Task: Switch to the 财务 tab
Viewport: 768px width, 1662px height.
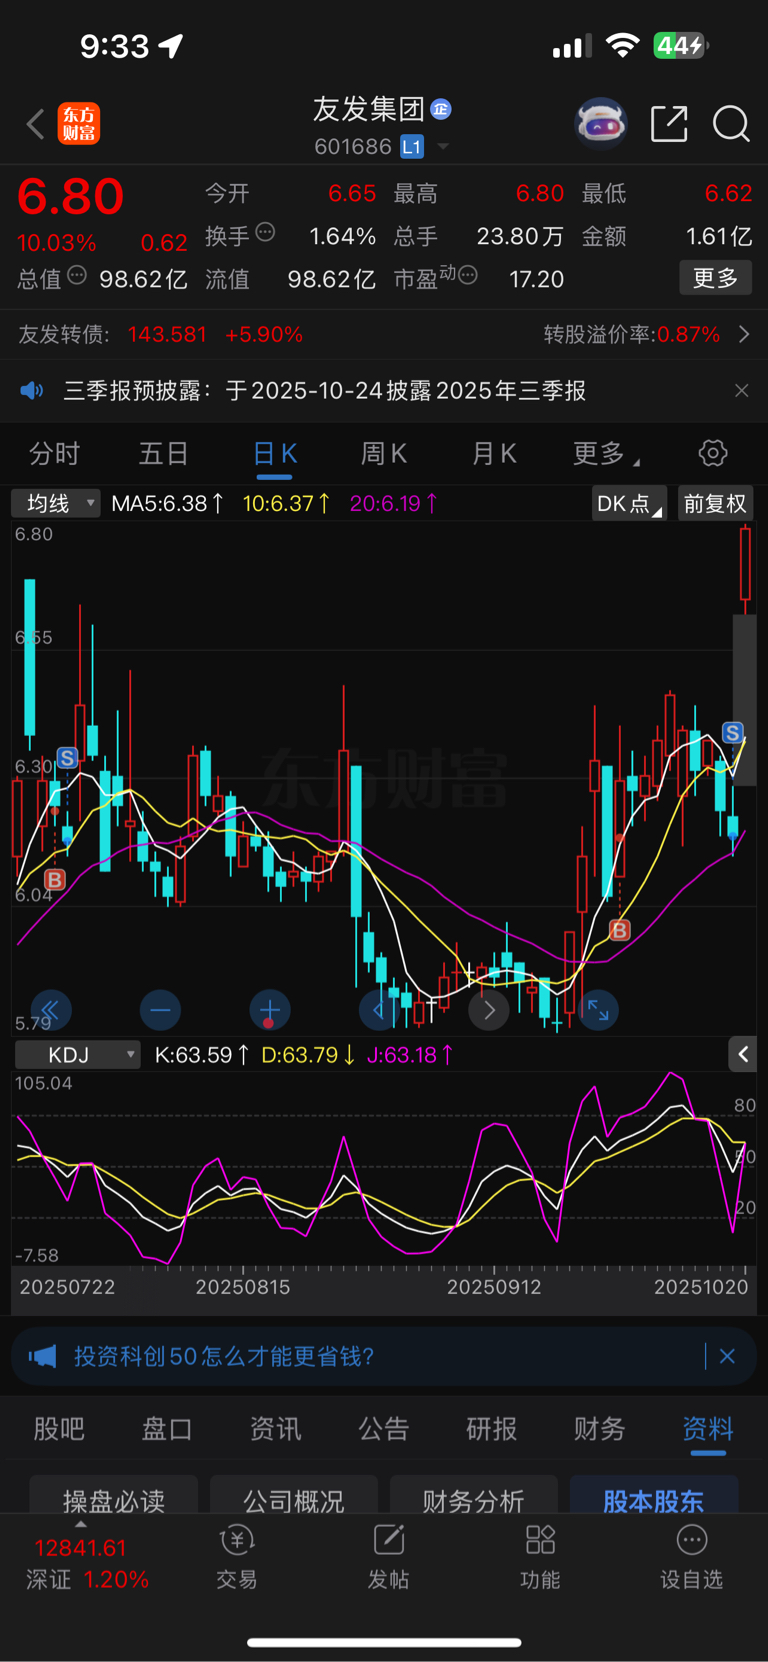Action: (599, 1429)
